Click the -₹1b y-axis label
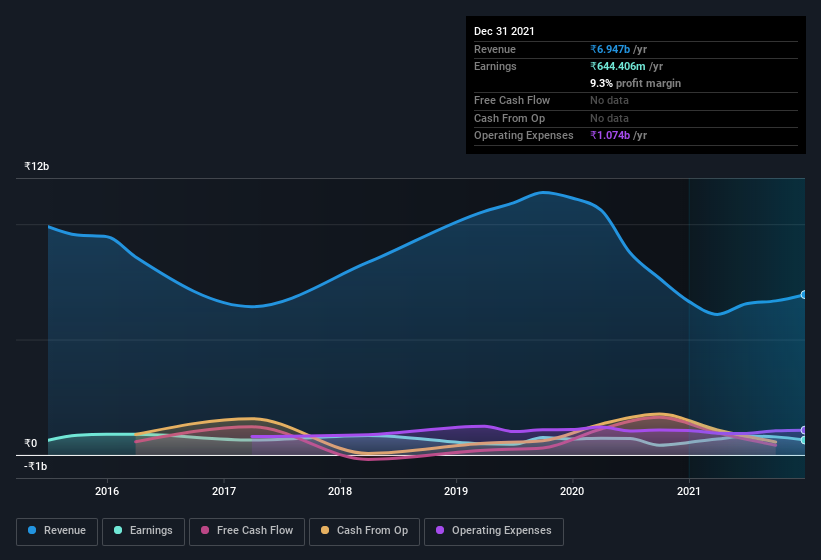The width and height of the screenshot is (821, 560). pos(36,466)
